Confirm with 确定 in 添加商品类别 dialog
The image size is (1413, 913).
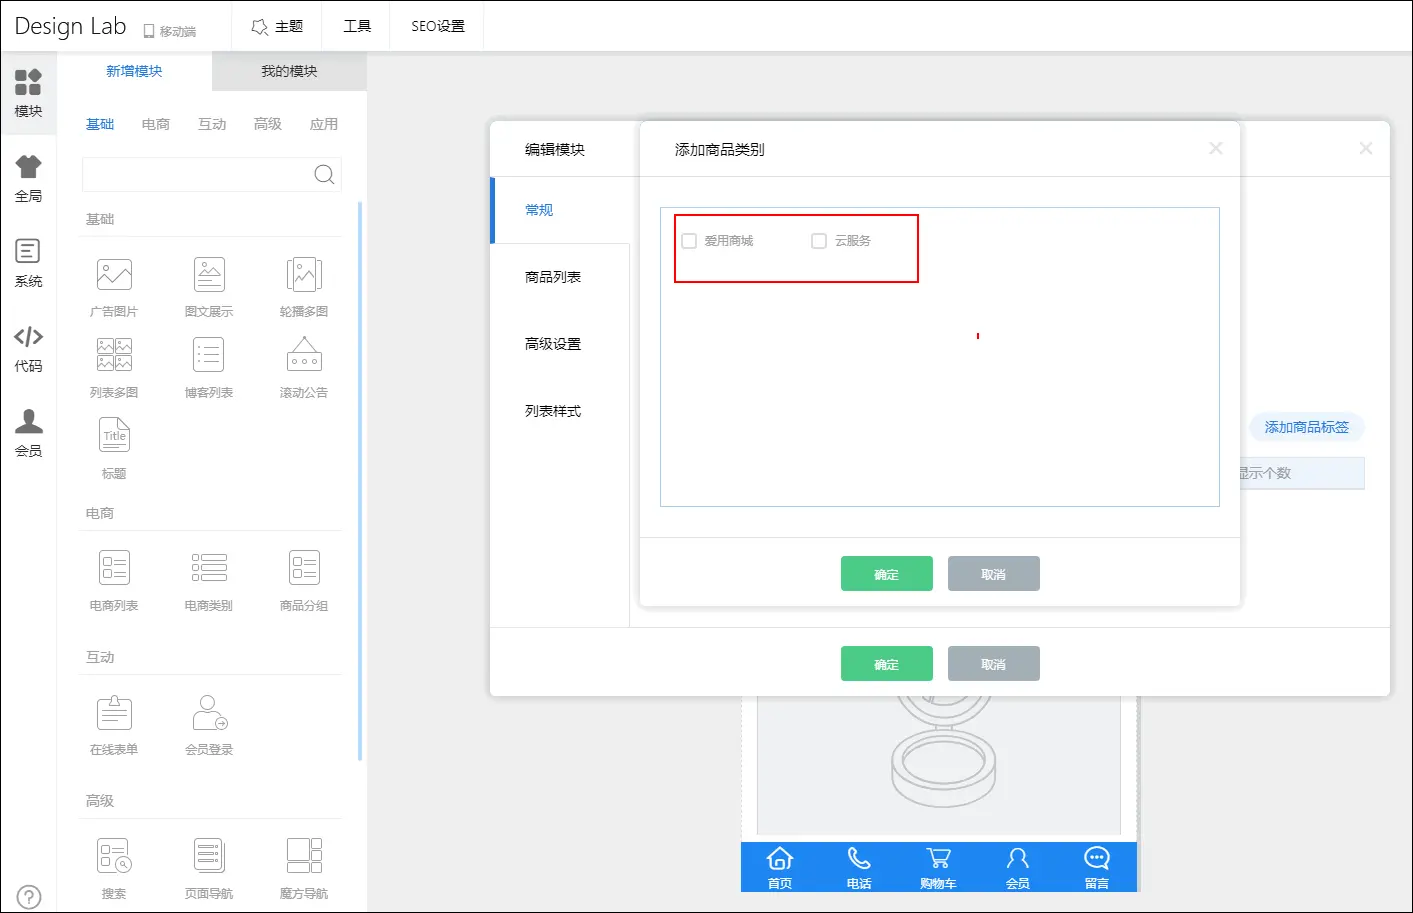pyautogui.click(x=886, y=574)
